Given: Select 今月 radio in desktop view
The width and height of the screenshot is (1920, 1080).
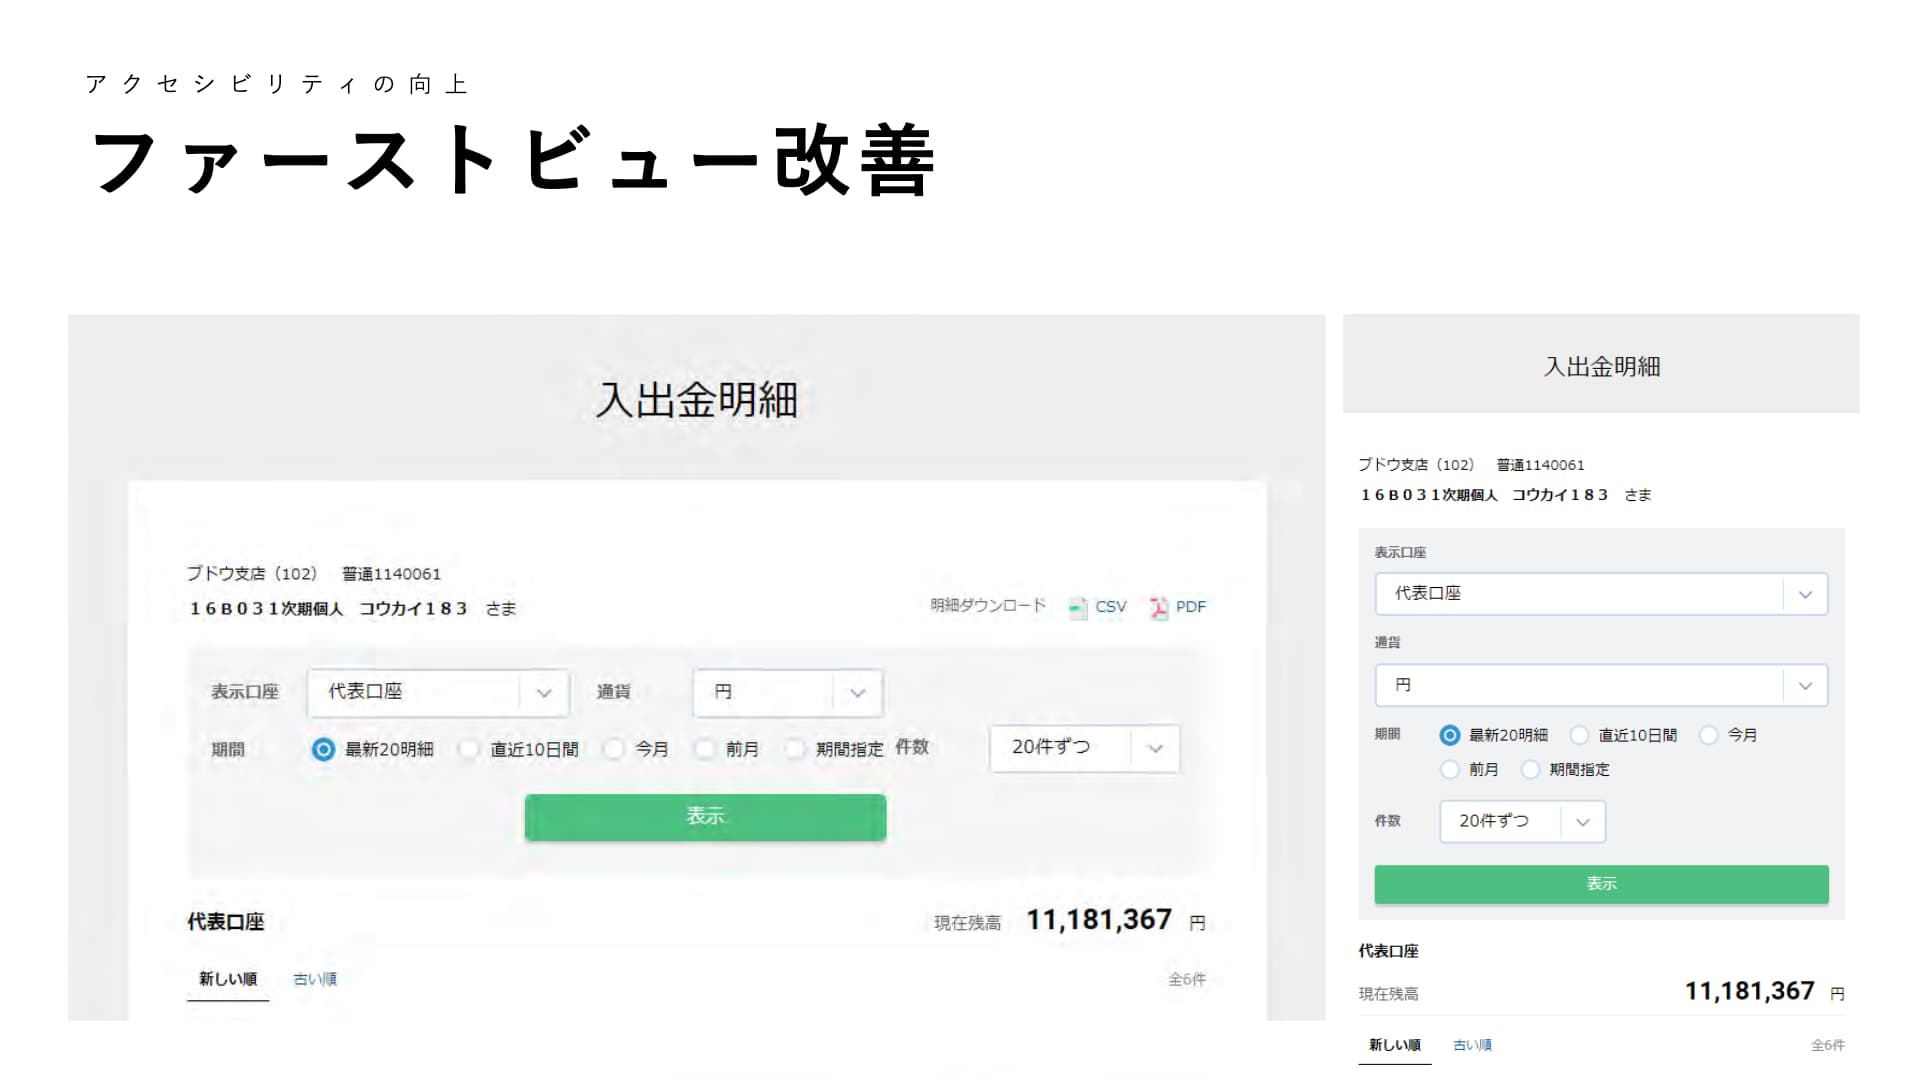Looking at the screenshot, I should pos(614,749).
